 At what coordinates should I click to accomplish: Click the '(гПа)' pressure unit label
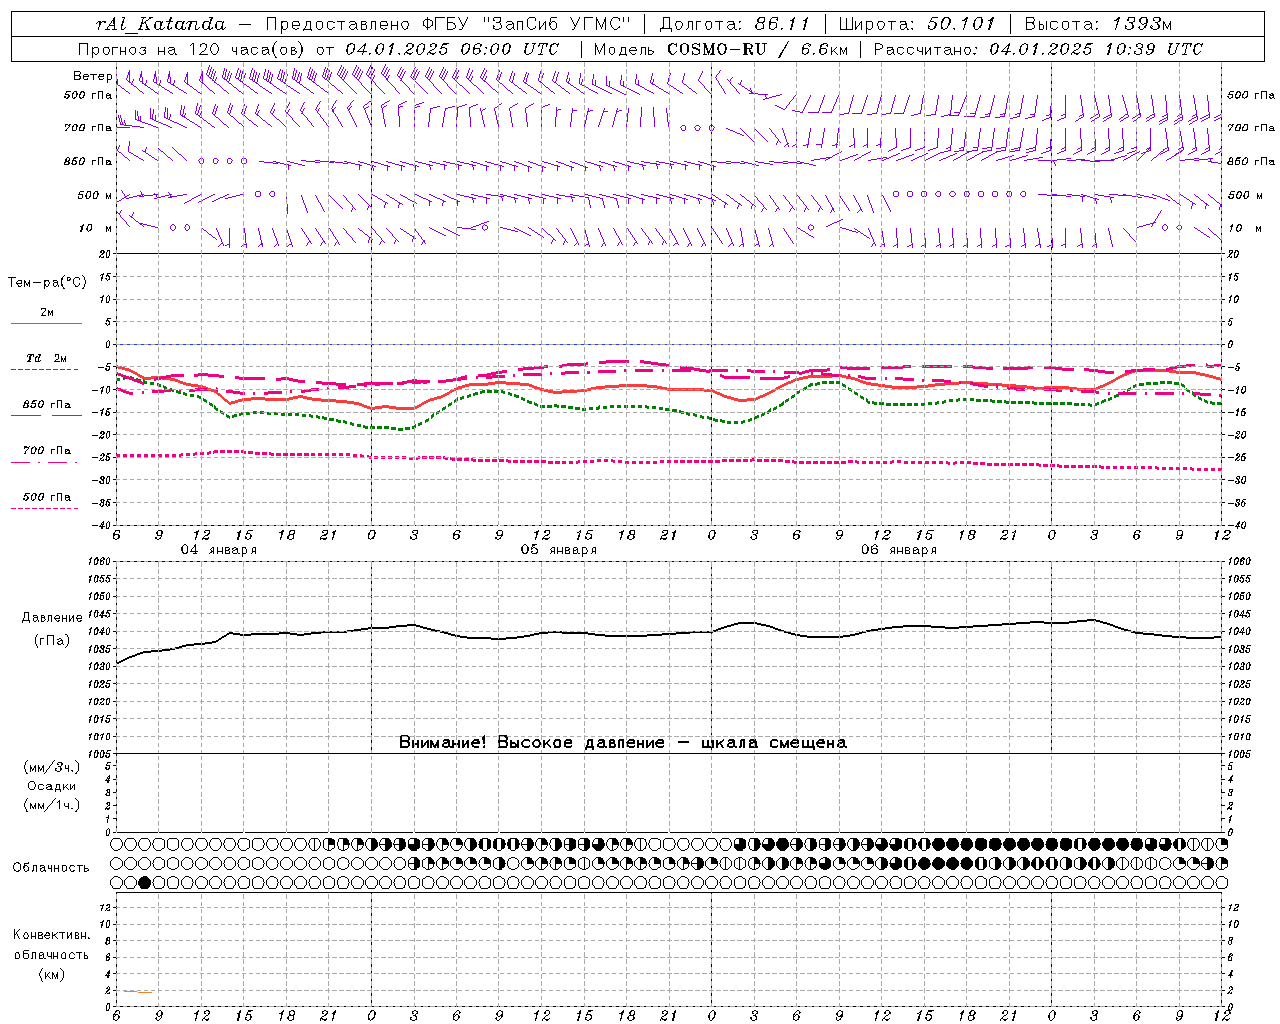[51, 641]
